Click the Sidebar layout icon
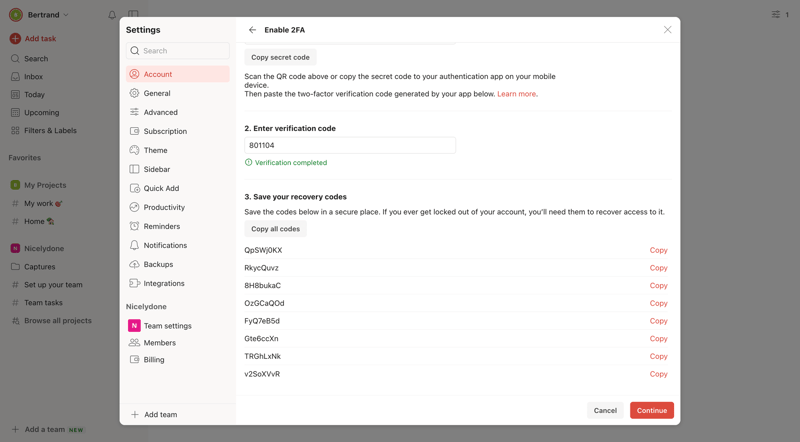The image size is (800, 442). coord(134,169)
